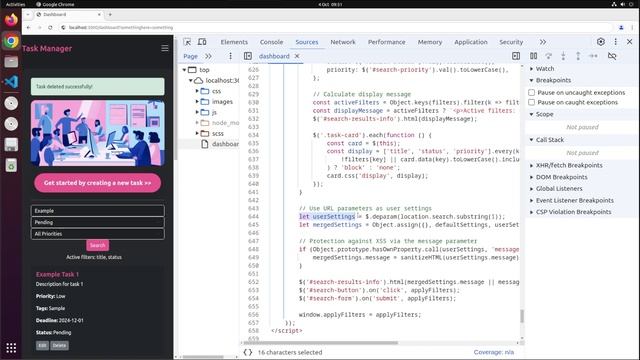Click the browser back arrow
This screenshot has width=640, height=360.
[x=29, y=27]
